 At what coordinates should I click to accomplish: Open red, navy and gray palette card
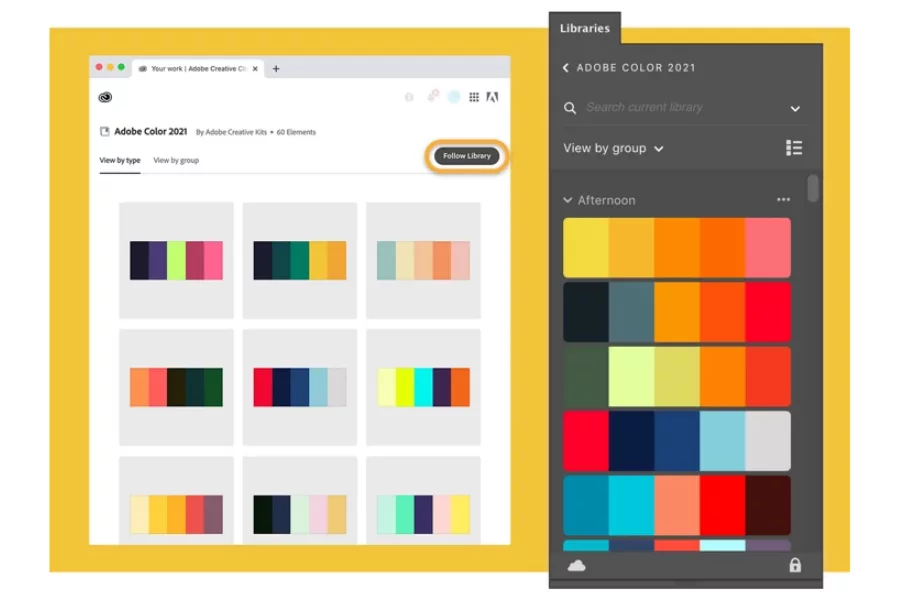[x=300, y=388]
